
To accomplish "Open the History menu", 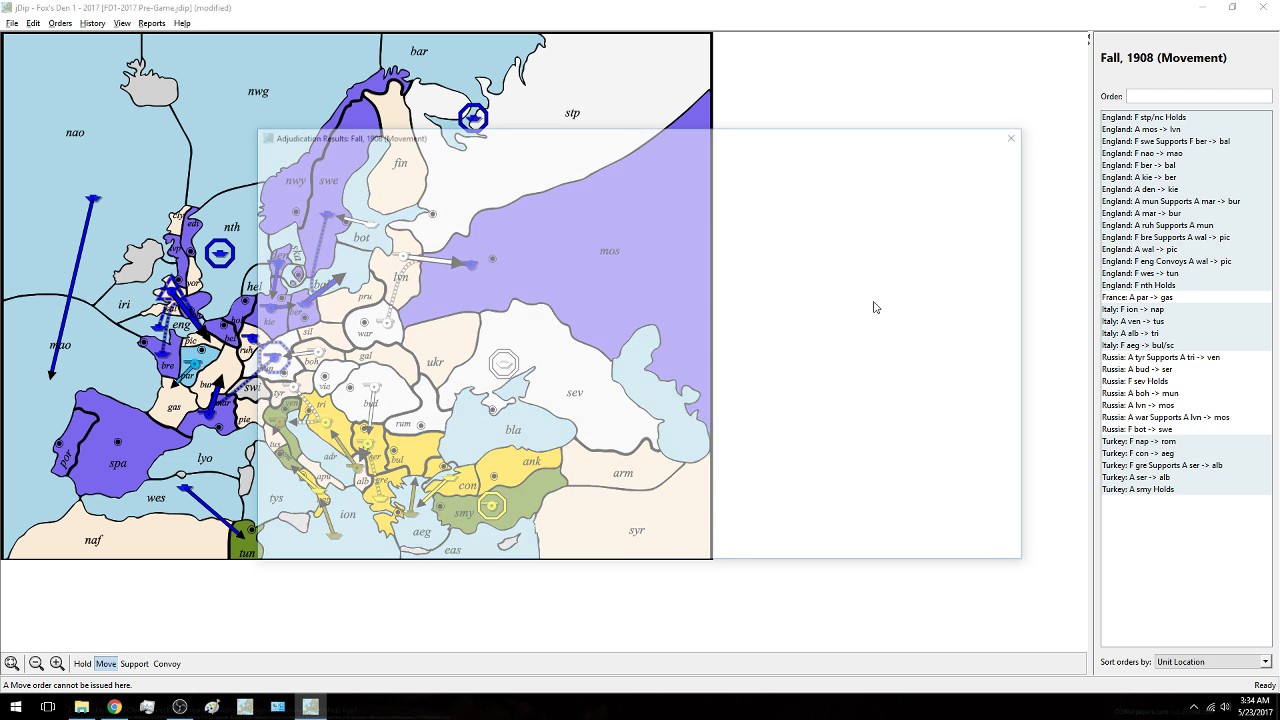I will coord(92,23).
